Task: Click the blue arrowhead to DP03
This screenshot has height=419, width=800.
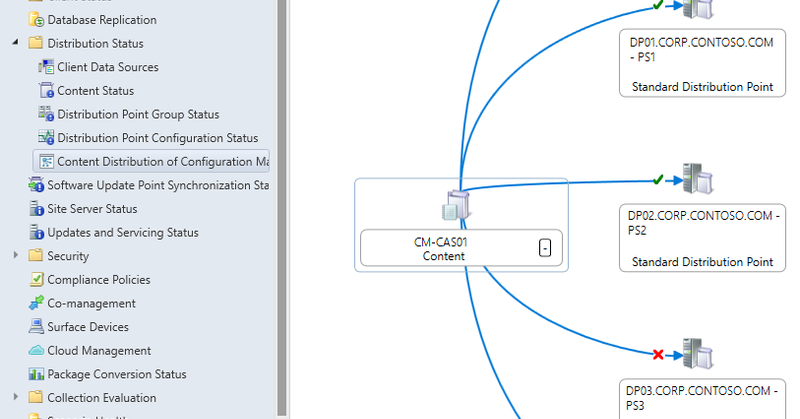Action: 677,355
